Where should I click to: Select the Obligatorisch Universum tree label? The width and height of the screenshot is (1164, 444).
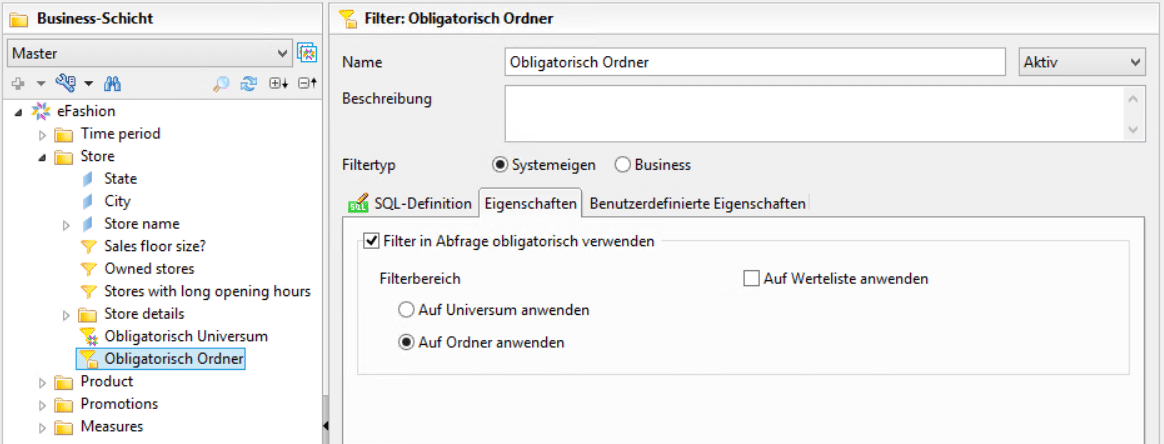[x=186, y=336]
